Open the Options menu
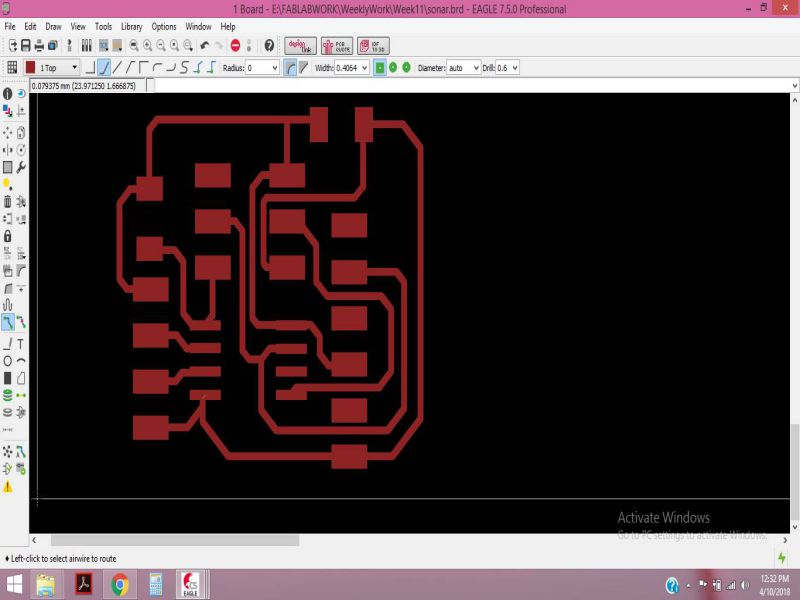 coord(164,26)
